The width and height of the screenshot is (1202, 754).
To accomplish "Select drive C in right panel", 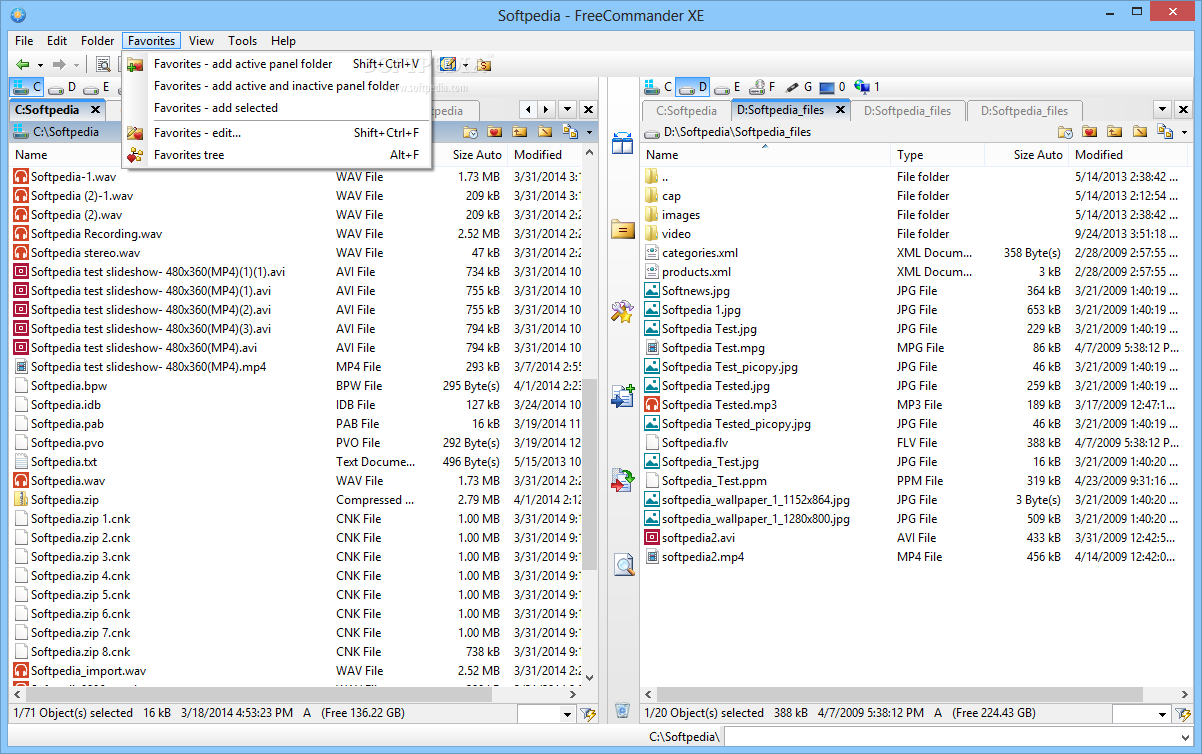I will 659,87.
